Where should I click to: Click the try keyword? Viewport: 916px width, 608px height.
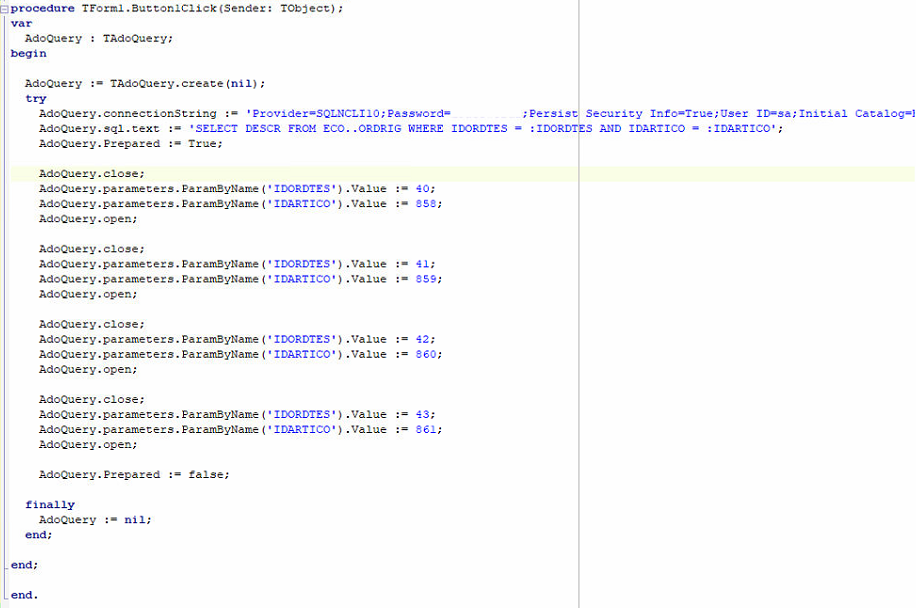[35, 98]
